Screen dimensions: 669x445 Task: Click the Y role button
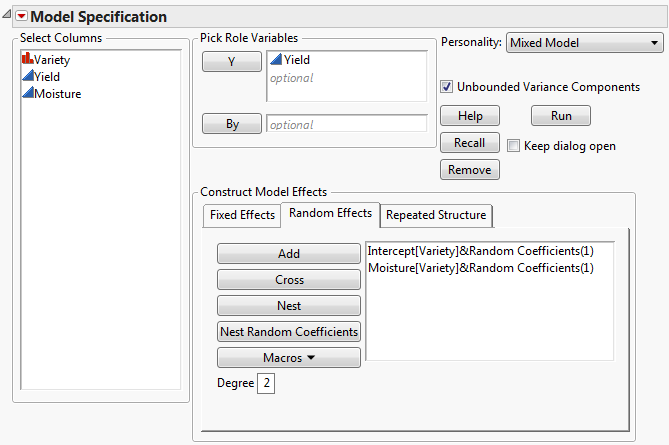(x=231, y=61)
